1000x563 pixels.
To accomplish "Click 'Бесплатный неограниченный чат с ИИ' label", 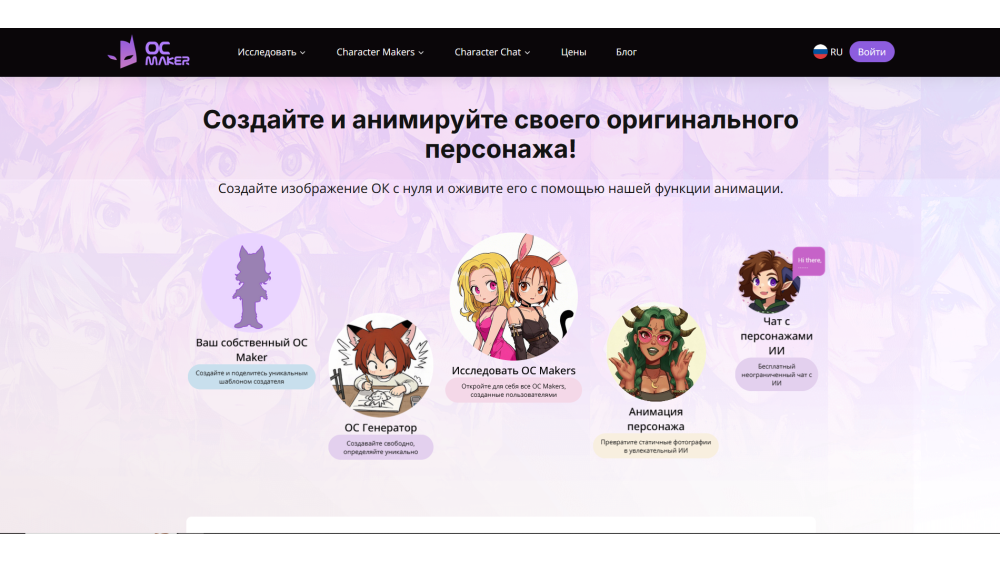I will point(776,375).
